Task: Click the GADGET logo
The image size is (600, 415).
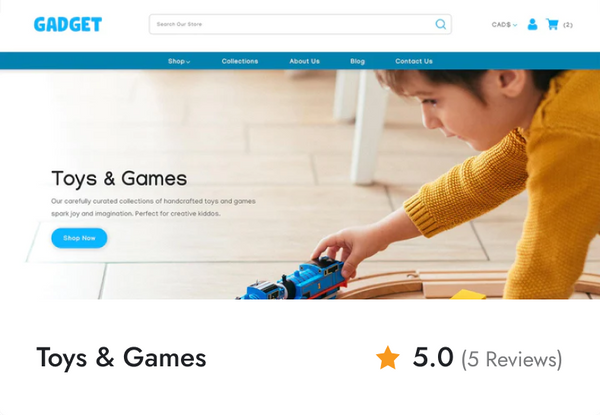Action: pyautogui.click(x=68, y=24)
